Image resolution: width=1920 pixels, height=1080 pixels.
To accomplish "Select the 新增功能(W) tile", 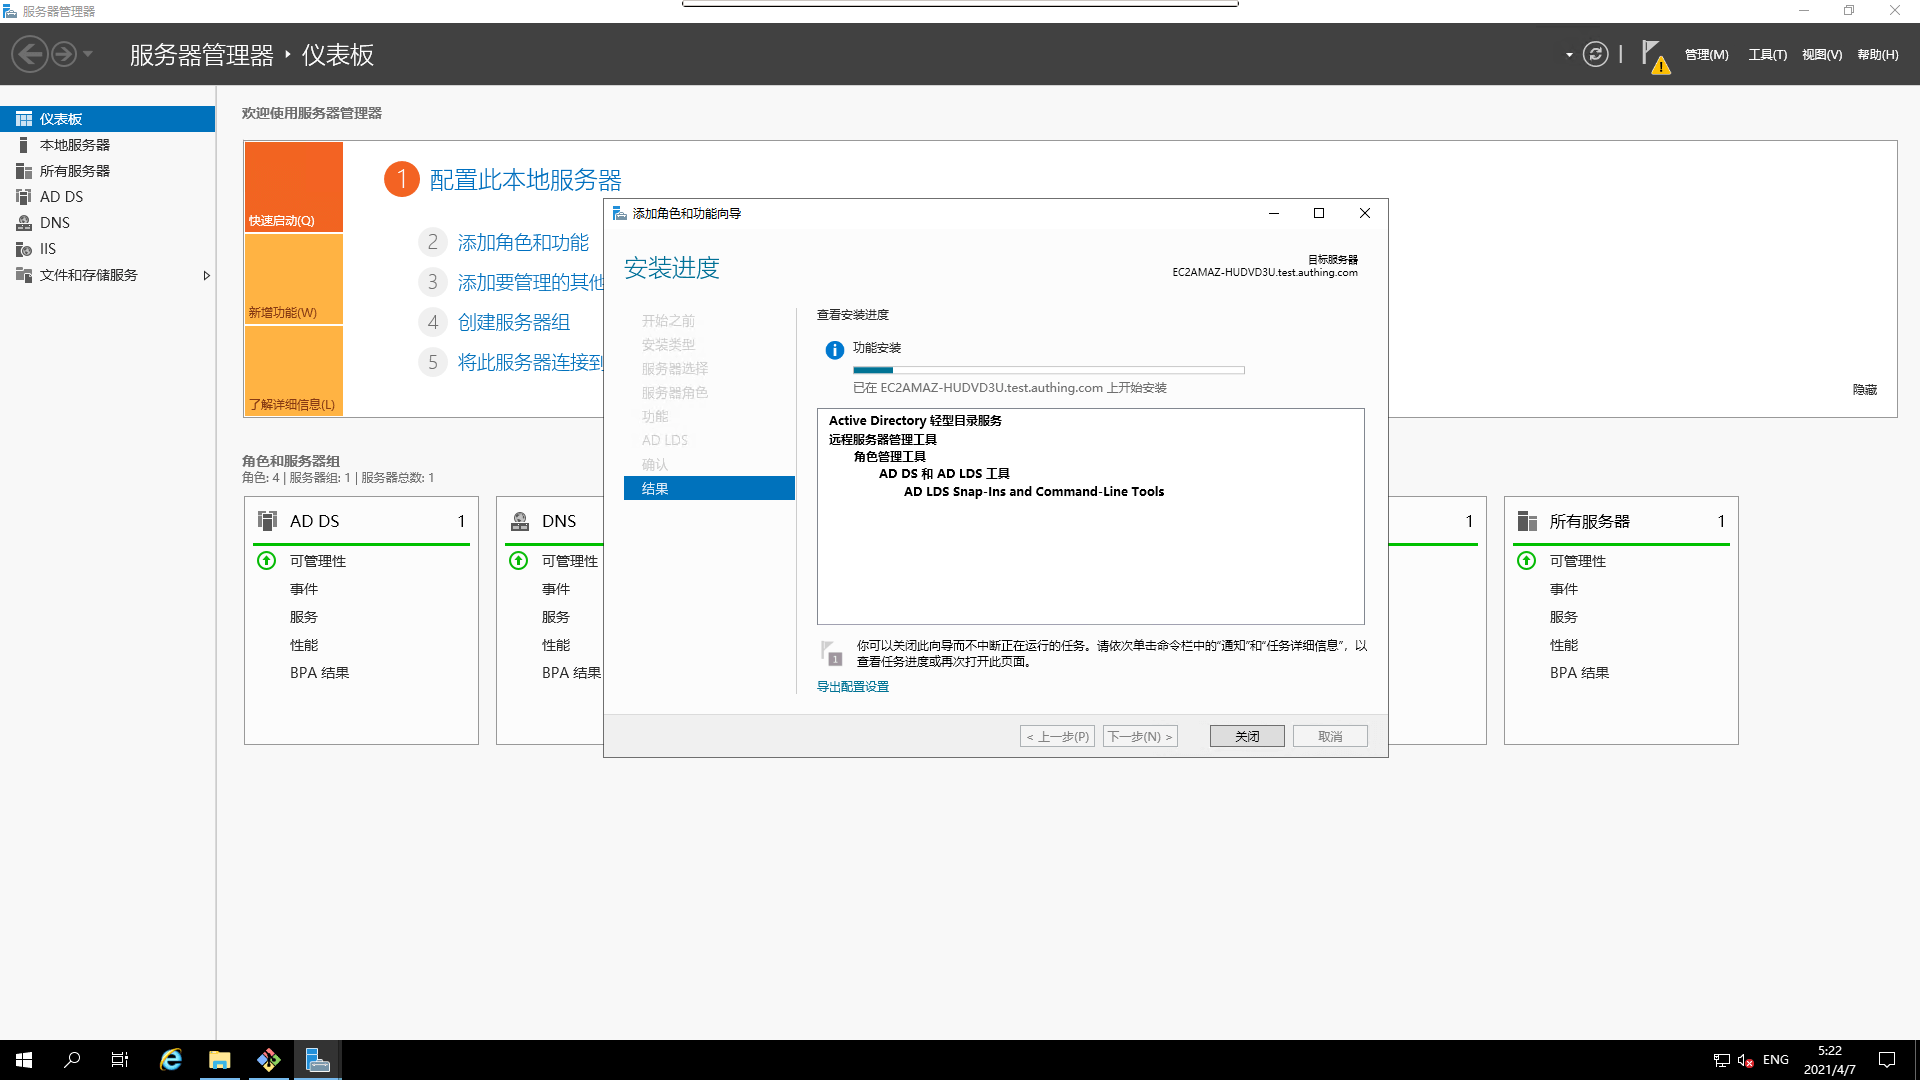I will [x=293, y=279].
